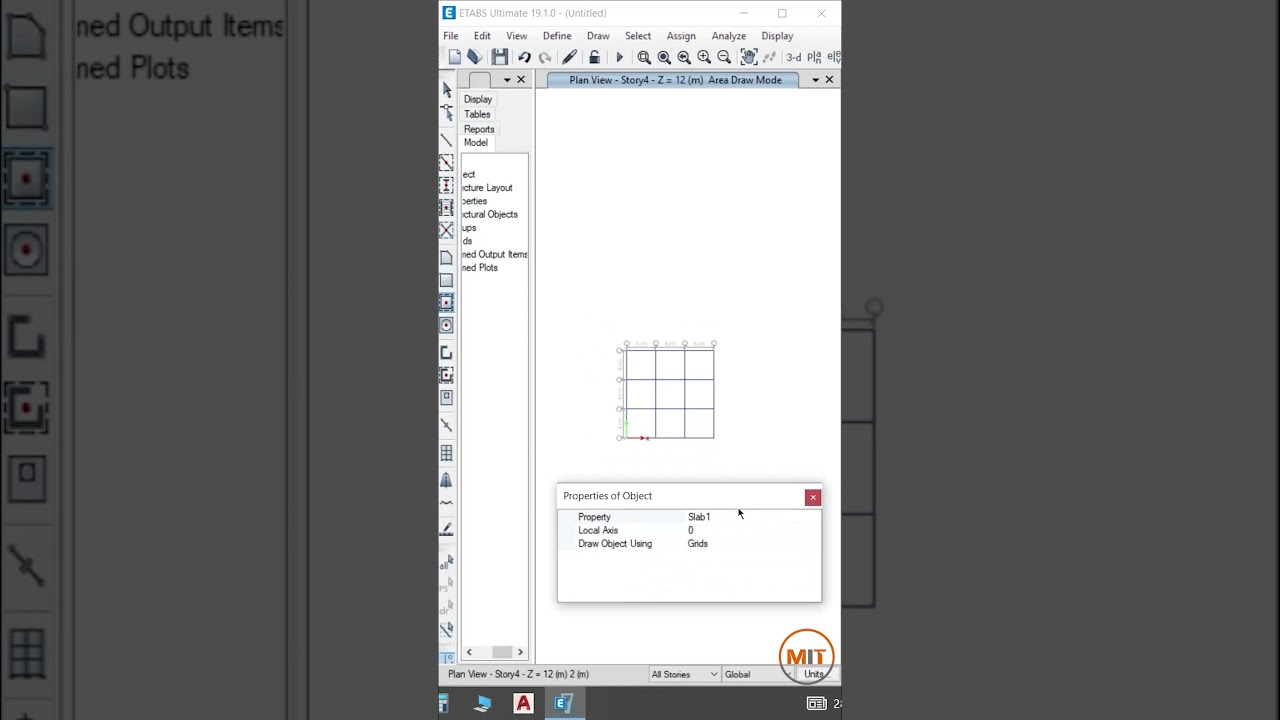The width and height of the screenshot is (1280, 720).
Task: Open the File menu
Action: (x=451, y=36)
